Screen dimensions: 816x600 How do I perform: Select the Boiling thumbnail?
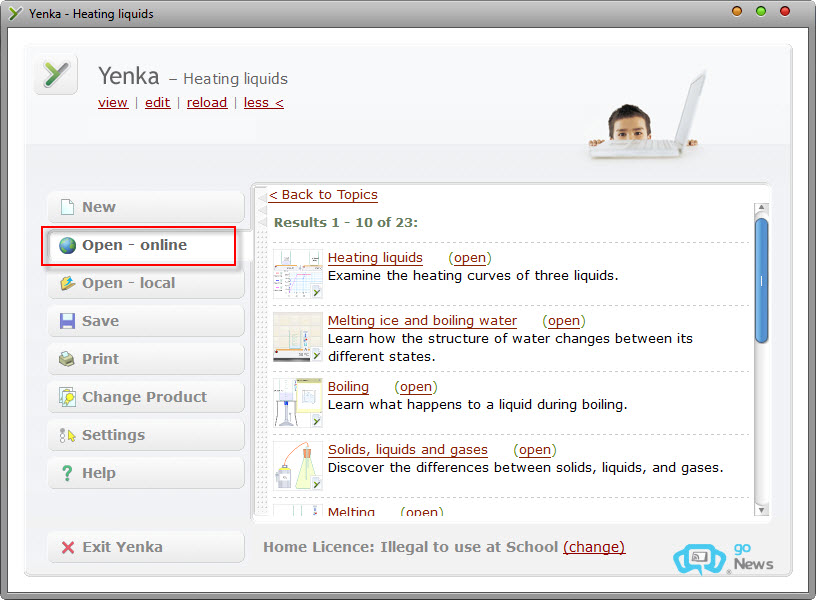[x=298, y=403]
